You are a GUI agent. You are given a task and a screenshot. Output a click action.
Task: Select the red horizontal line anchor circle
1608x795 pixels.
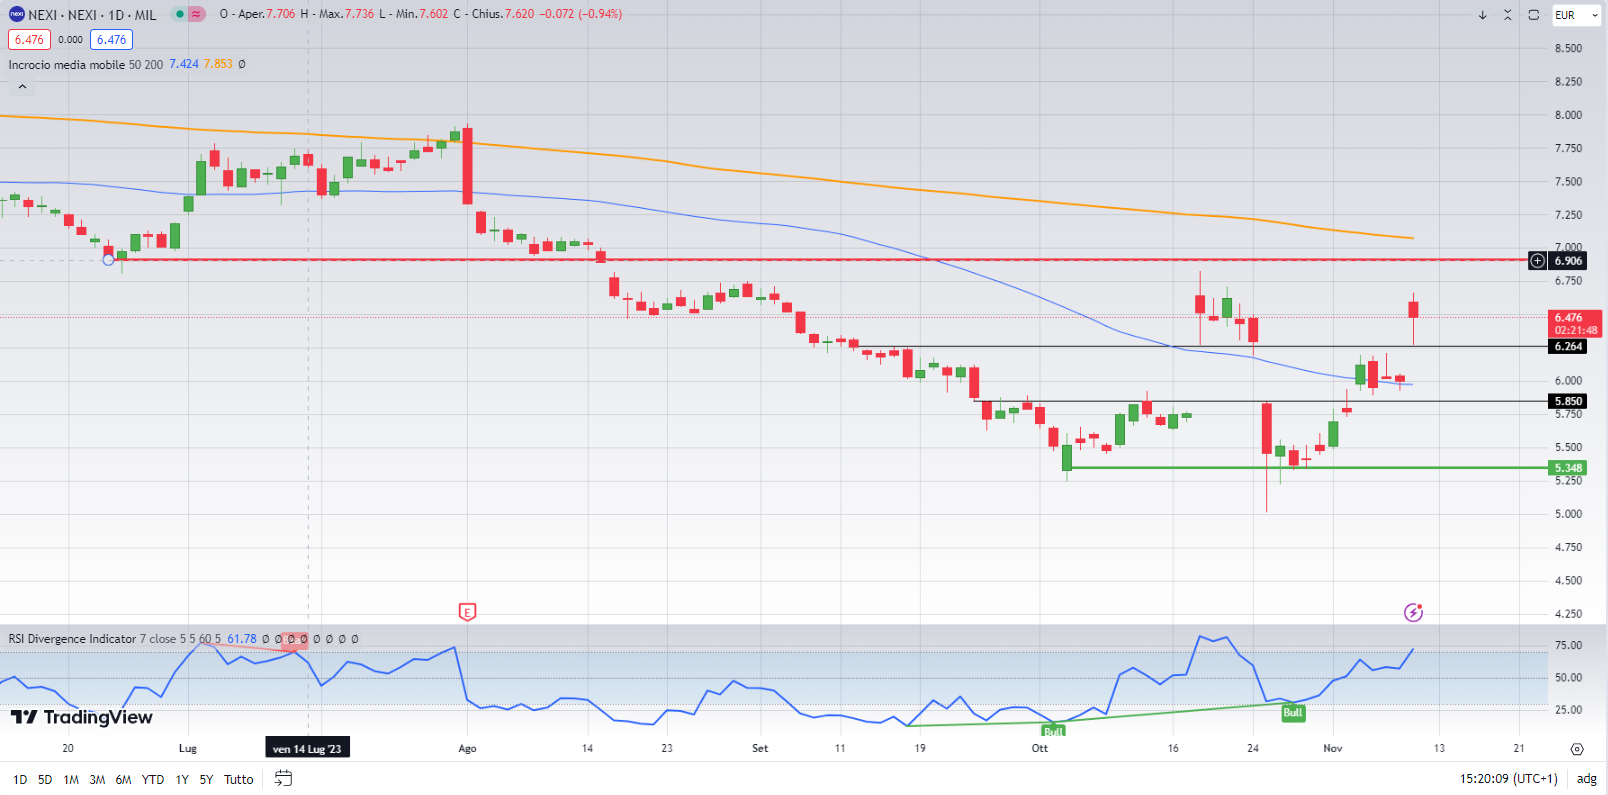pos(108,260)
